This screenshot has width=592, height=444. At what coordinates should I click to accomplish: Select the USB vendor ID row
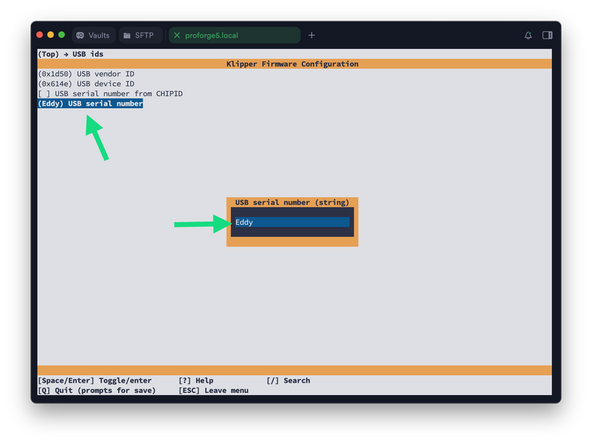coord(86,74)
